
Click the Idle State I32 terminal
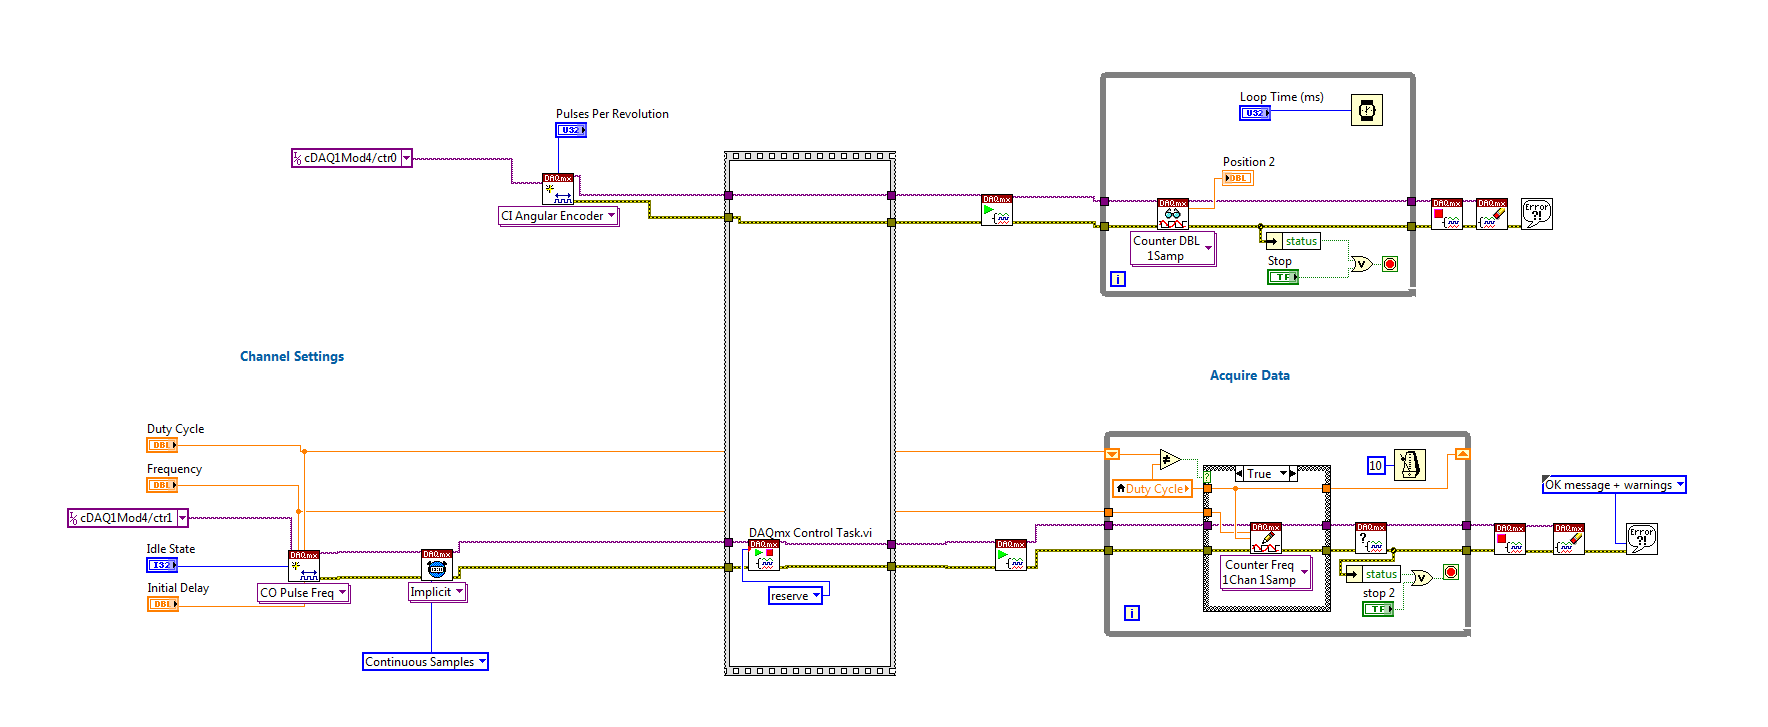point(162,565)
